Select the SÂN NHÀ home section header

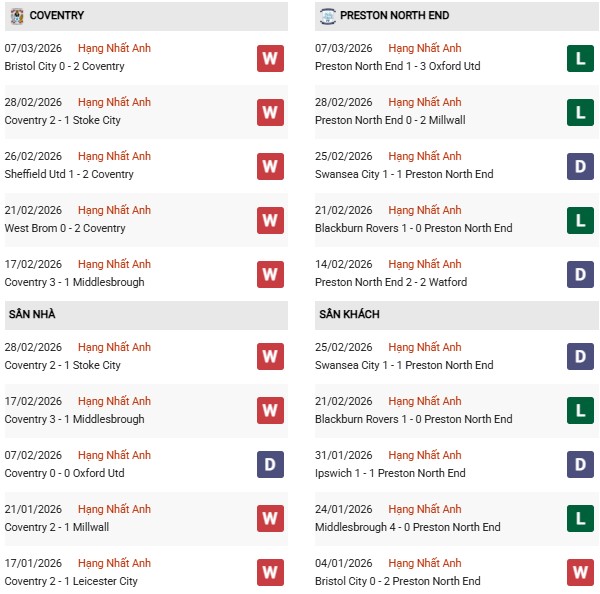coord(32,314)
